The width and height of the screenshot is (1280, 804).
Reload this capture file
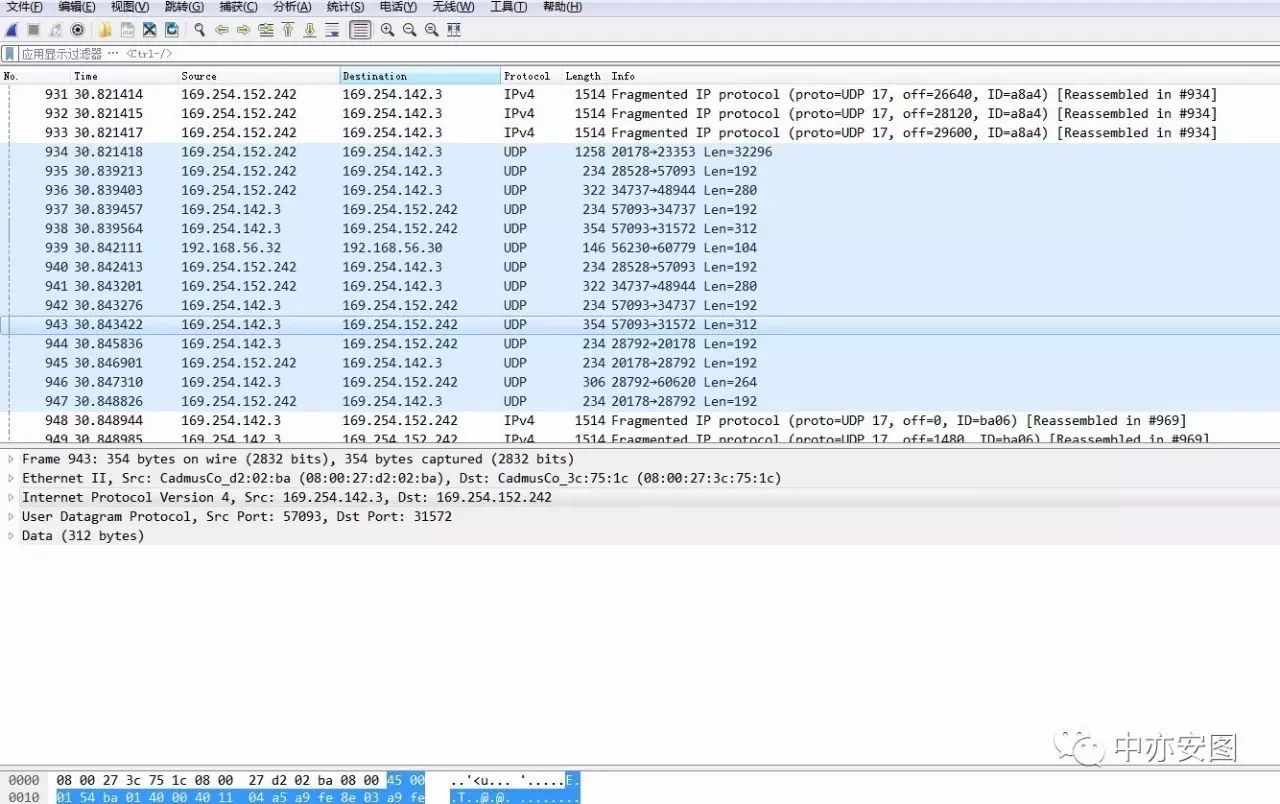coord(171,30)
